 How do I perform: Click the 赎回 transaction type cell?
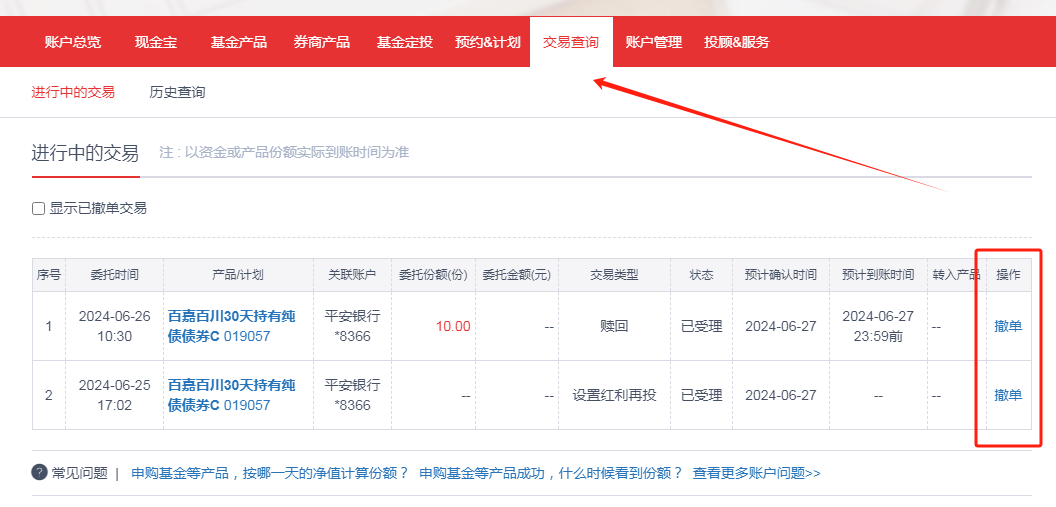pos(614,327)
